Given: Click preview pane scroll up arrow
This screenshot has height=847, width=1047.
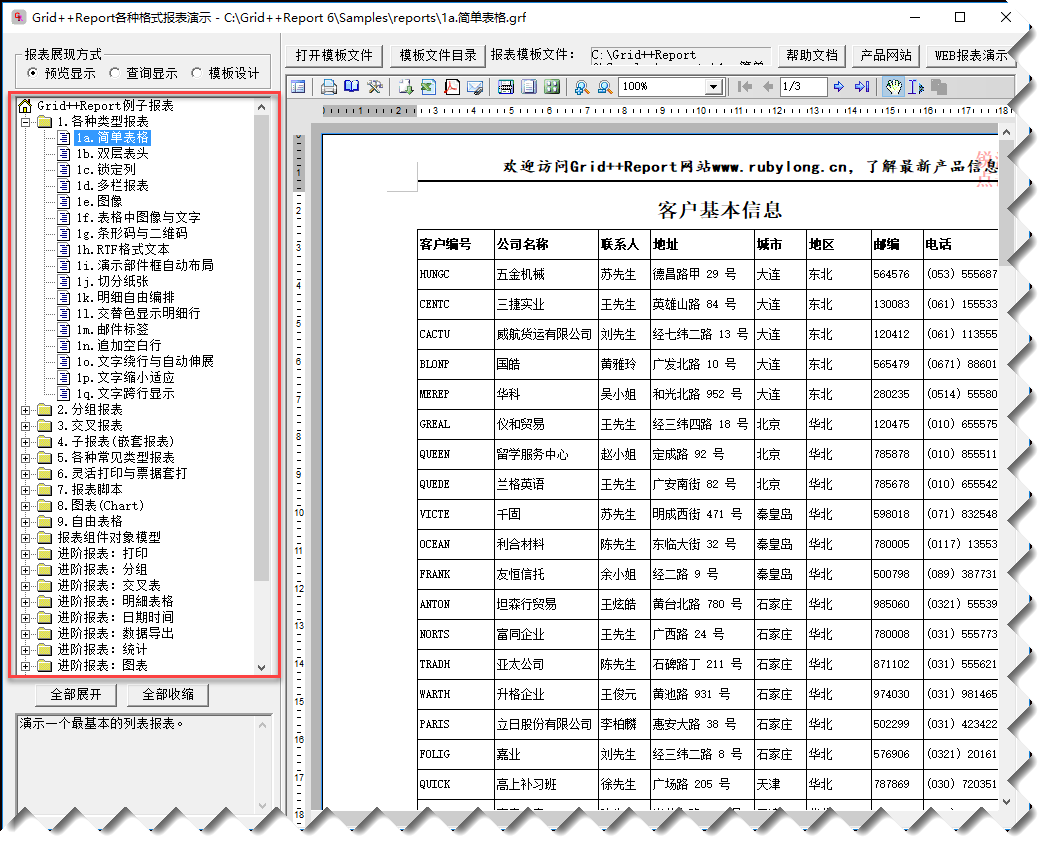Looking at the screenshot, I should pyautogui.click(x=1006, y=133).
